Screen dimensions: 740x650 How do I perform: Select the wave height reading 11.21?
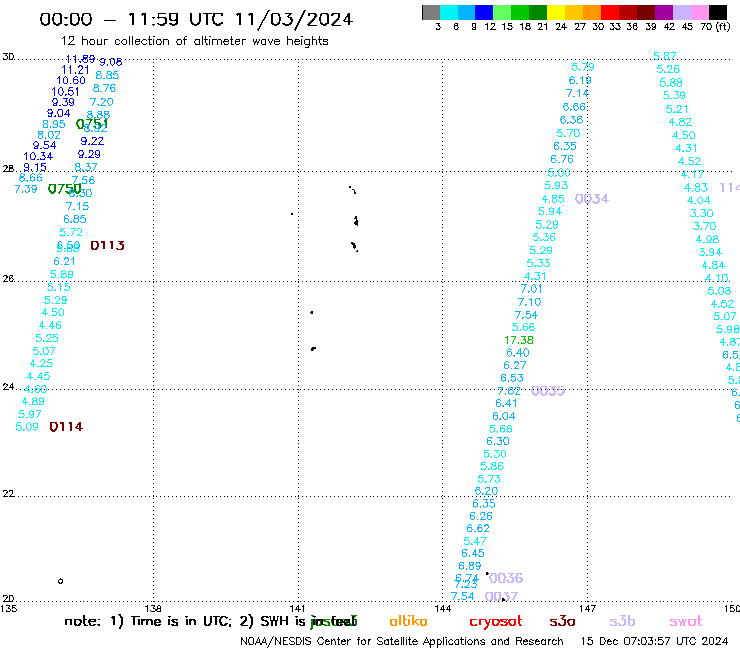pyautogui.click(x=75, y=69)
